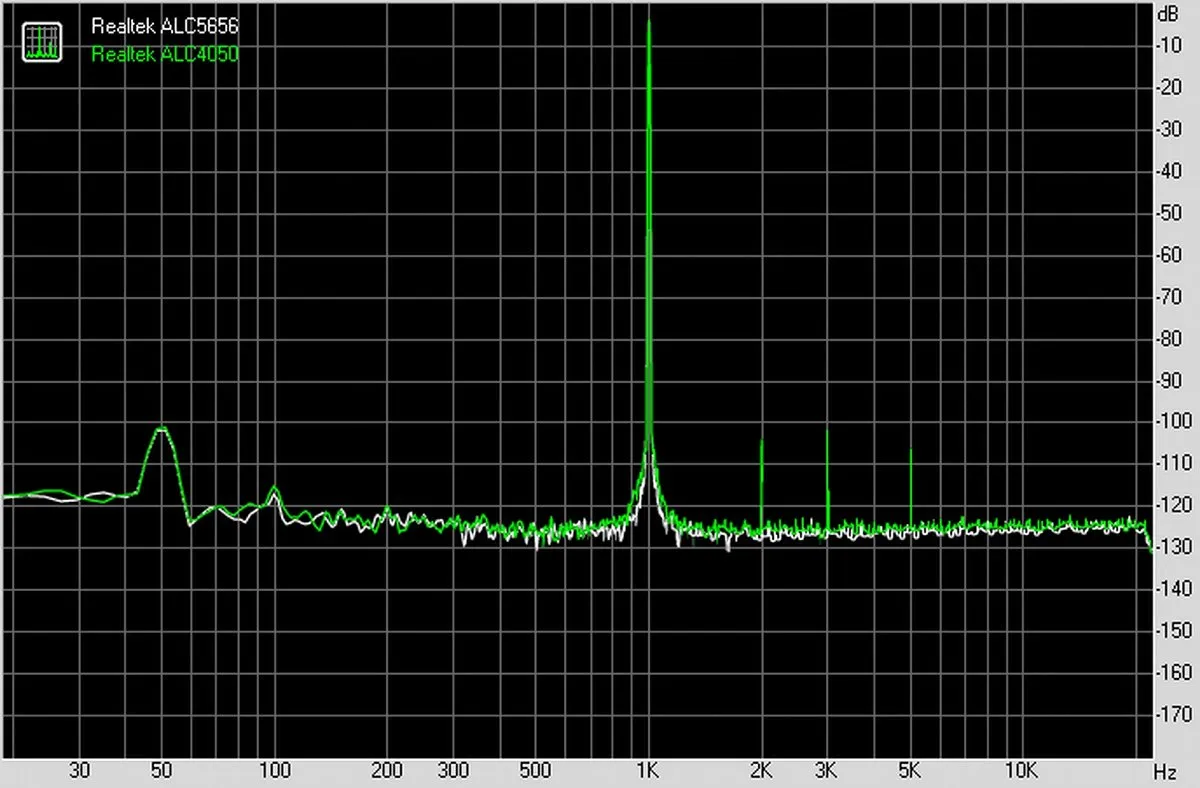
Task: Click the 1 kHz fundamental peak tip
Action: (x=649, y=22)
